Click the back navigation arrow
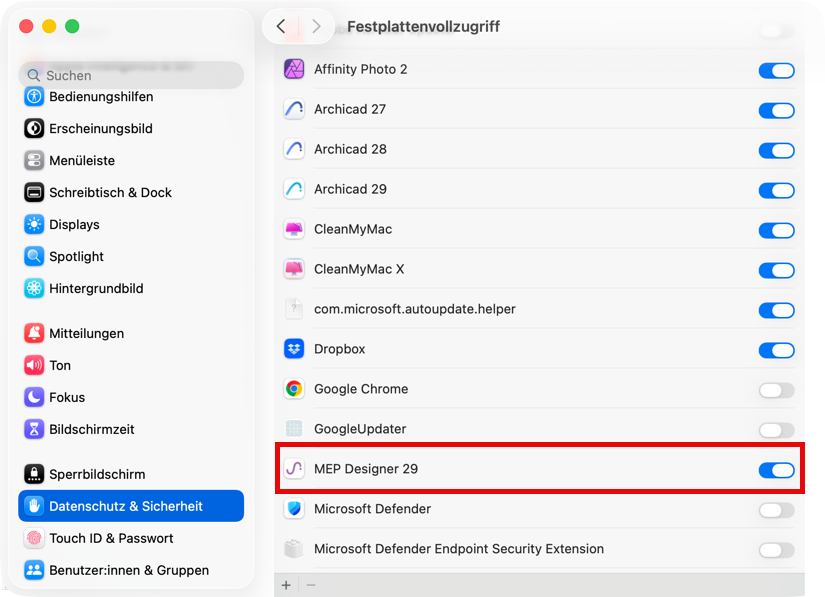 pyautogui.click(x=281, y=27)
